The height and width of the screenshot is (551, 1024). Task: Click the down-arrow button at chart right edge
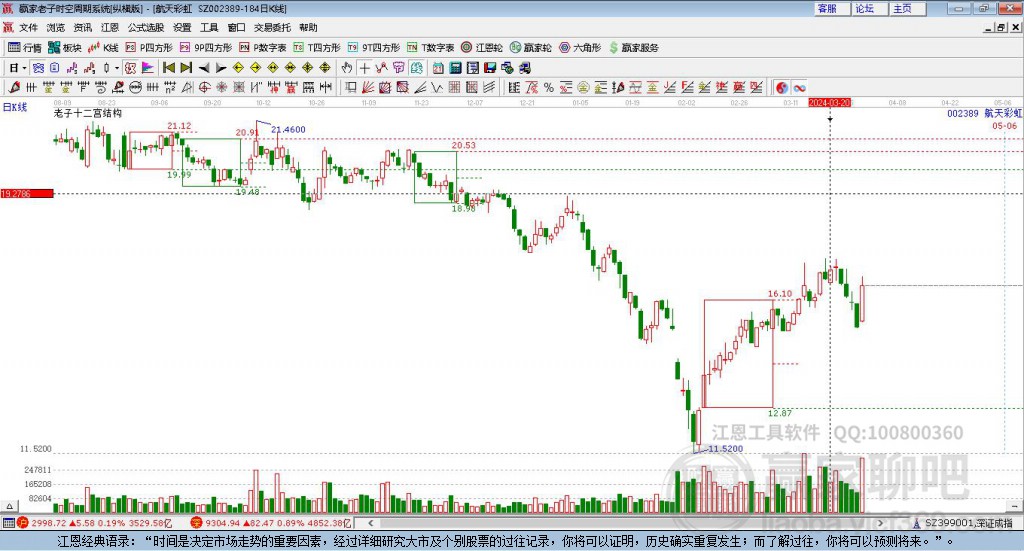click(1014, 506)
